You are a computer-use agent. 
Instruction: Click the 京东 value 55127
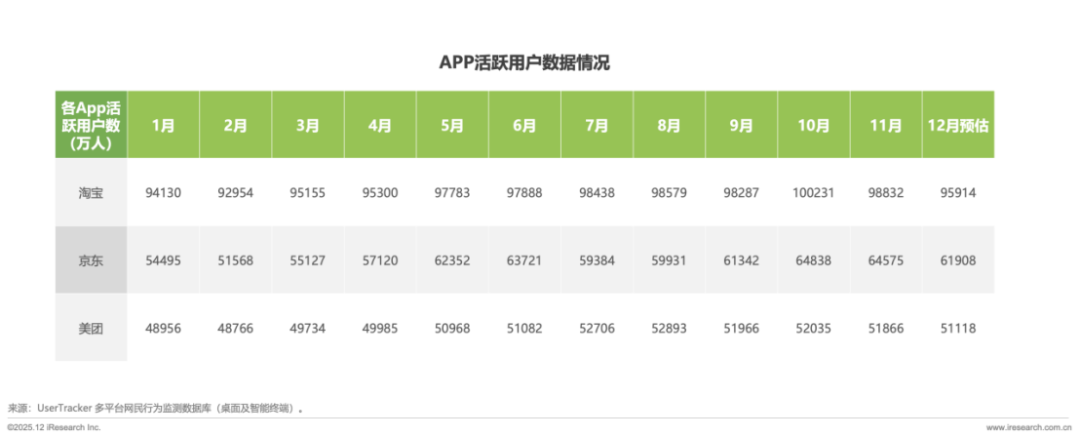(x=308, y=261)
